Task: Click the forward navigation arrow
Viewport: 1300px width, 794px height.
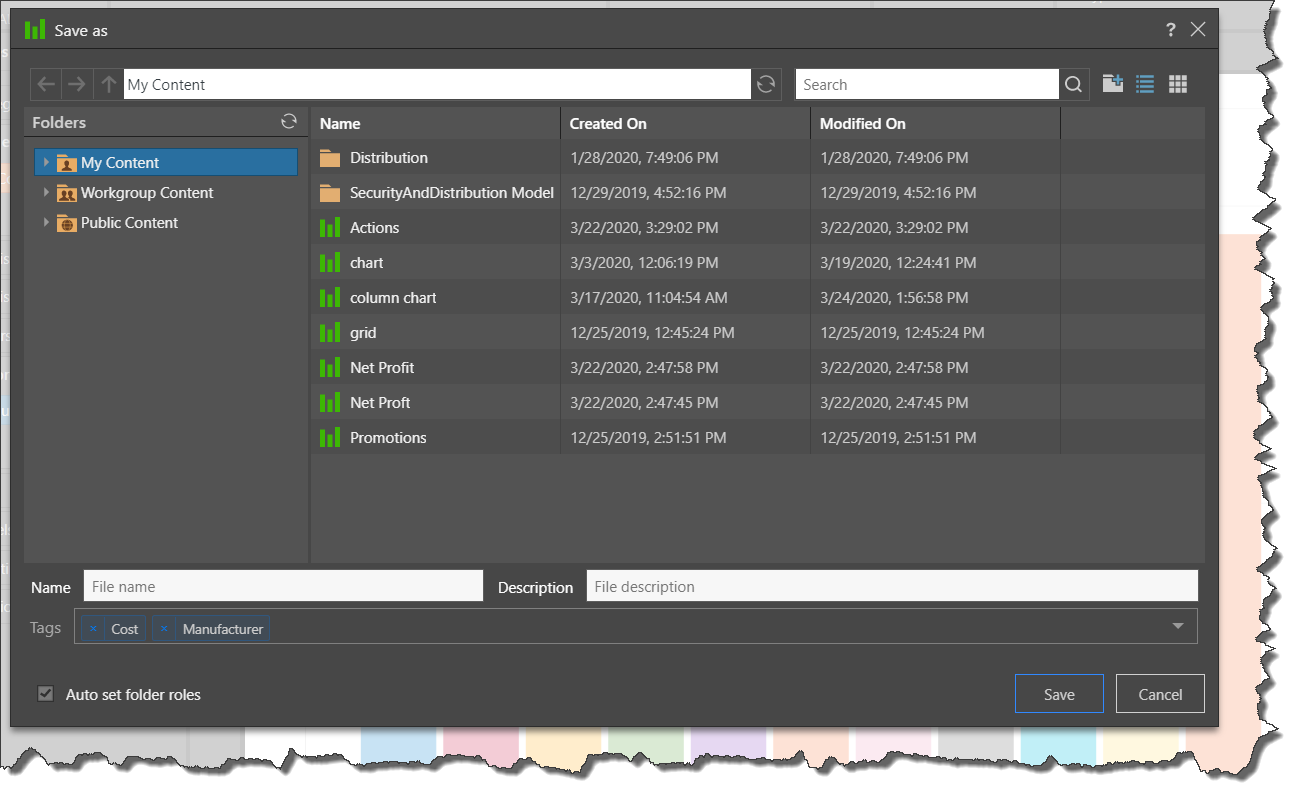Action: (77, 85)
